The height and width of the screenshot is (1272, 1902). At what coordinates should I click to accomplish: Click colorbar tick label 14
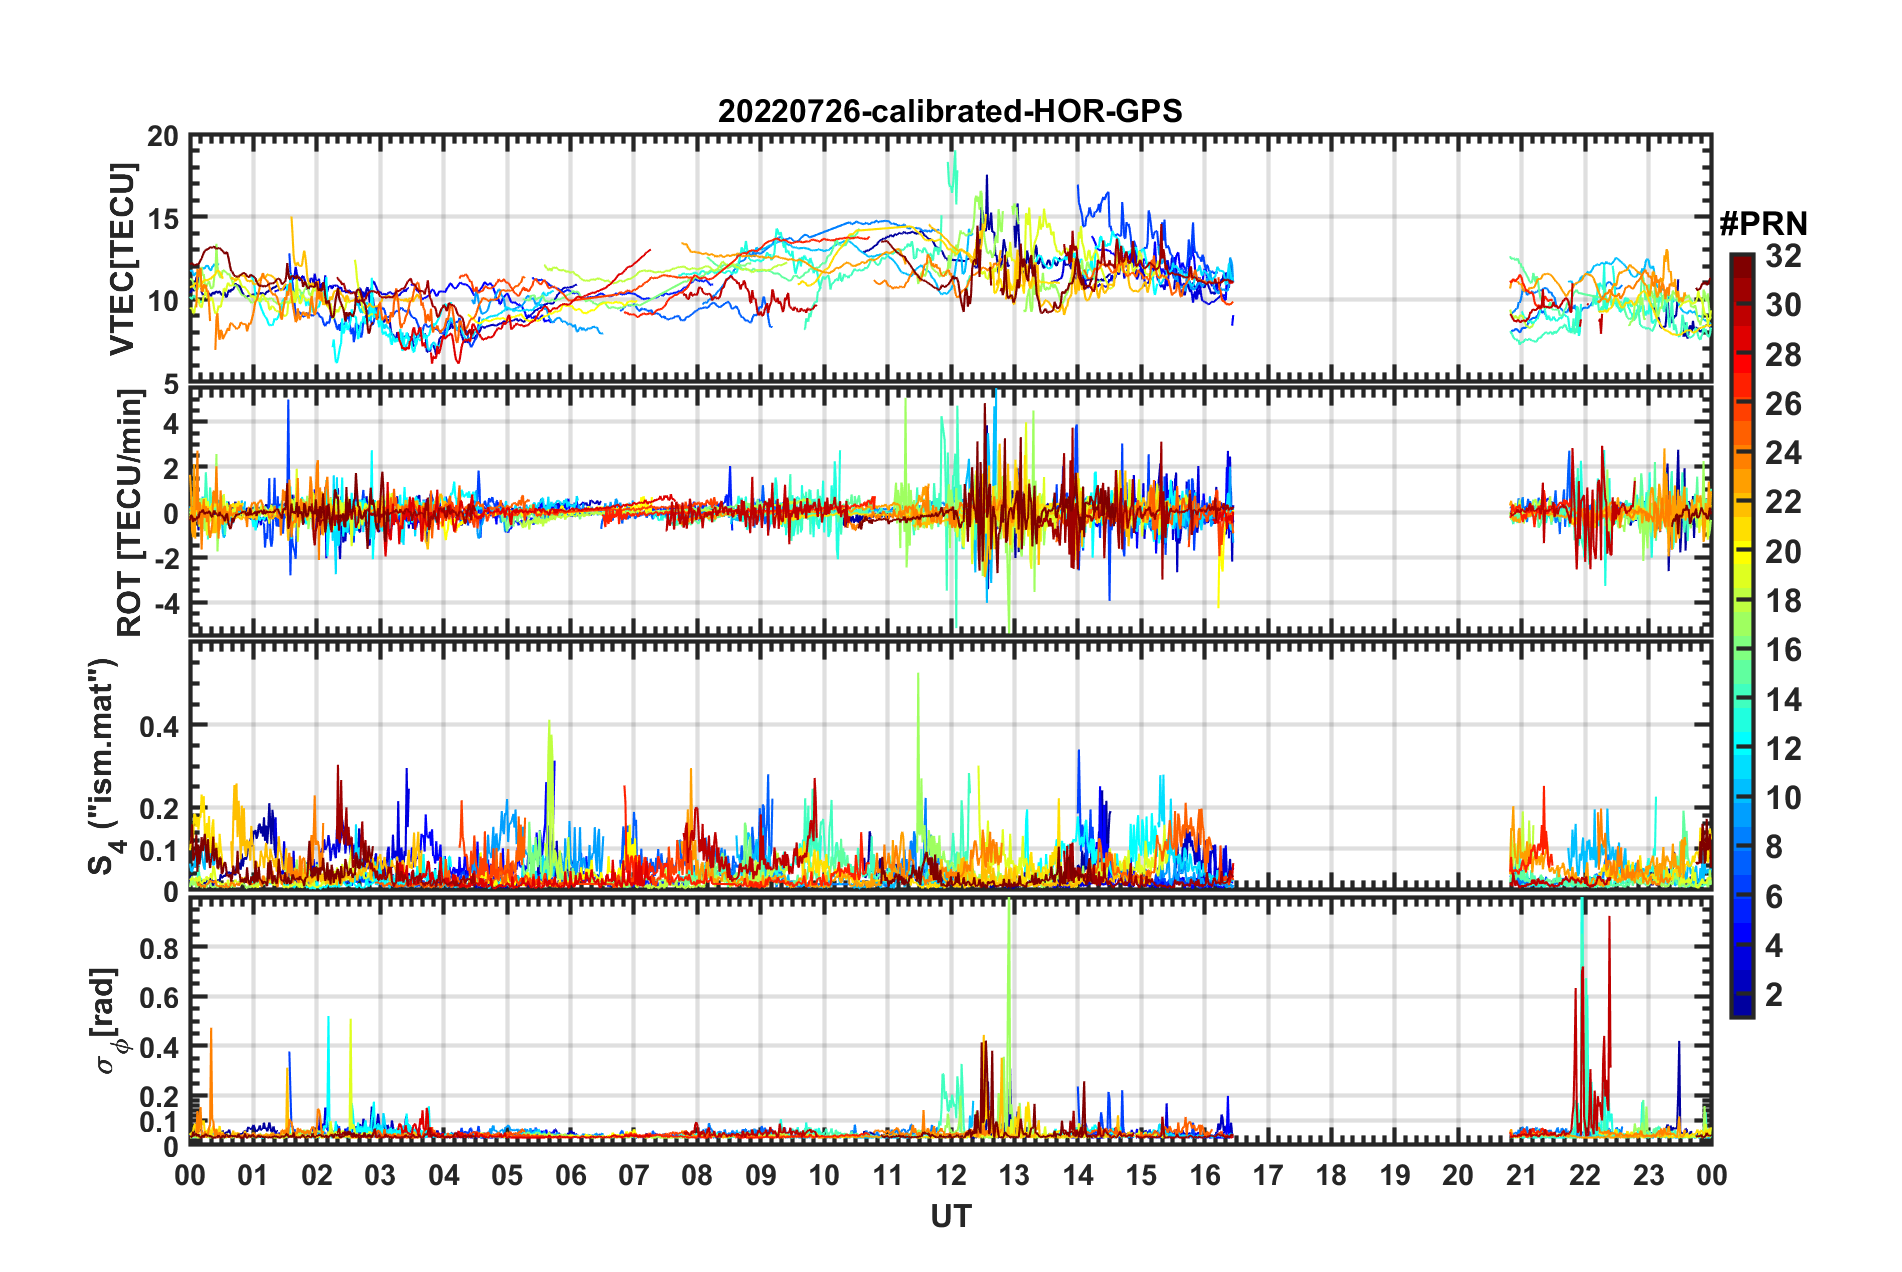(1783, 699)
